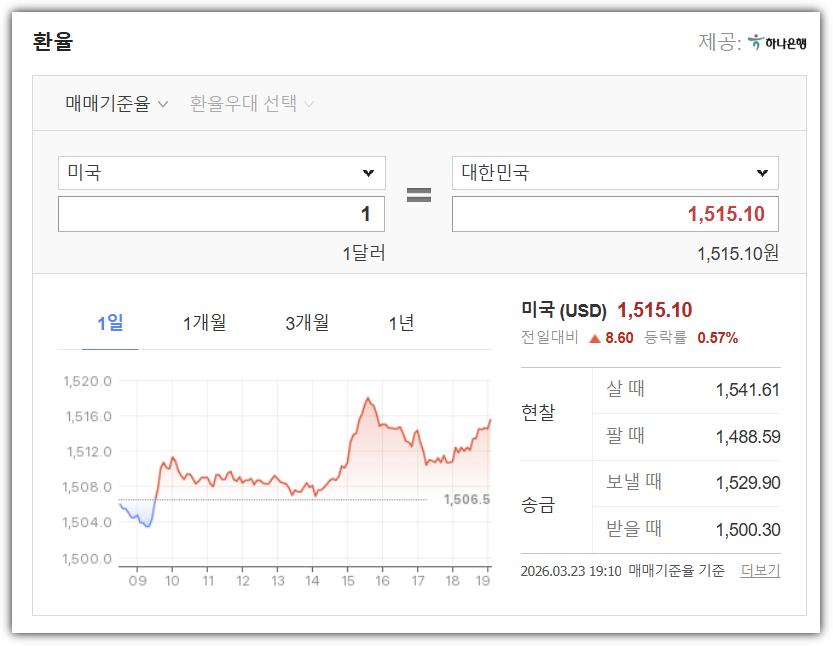Click the dollar amount input field showing 1
Image resolution: width=833 pixels, height=646 pixels.
point(220,213)
